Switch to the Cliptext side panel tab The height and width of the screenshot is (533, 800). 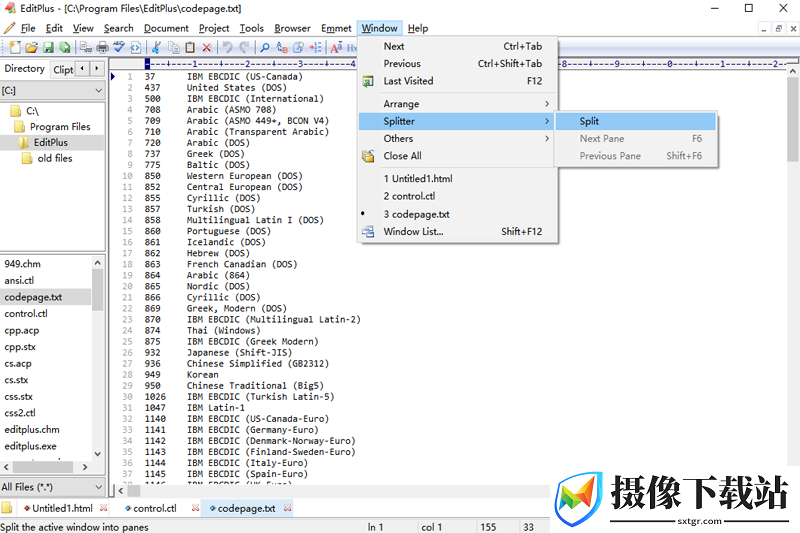point(63,69)
